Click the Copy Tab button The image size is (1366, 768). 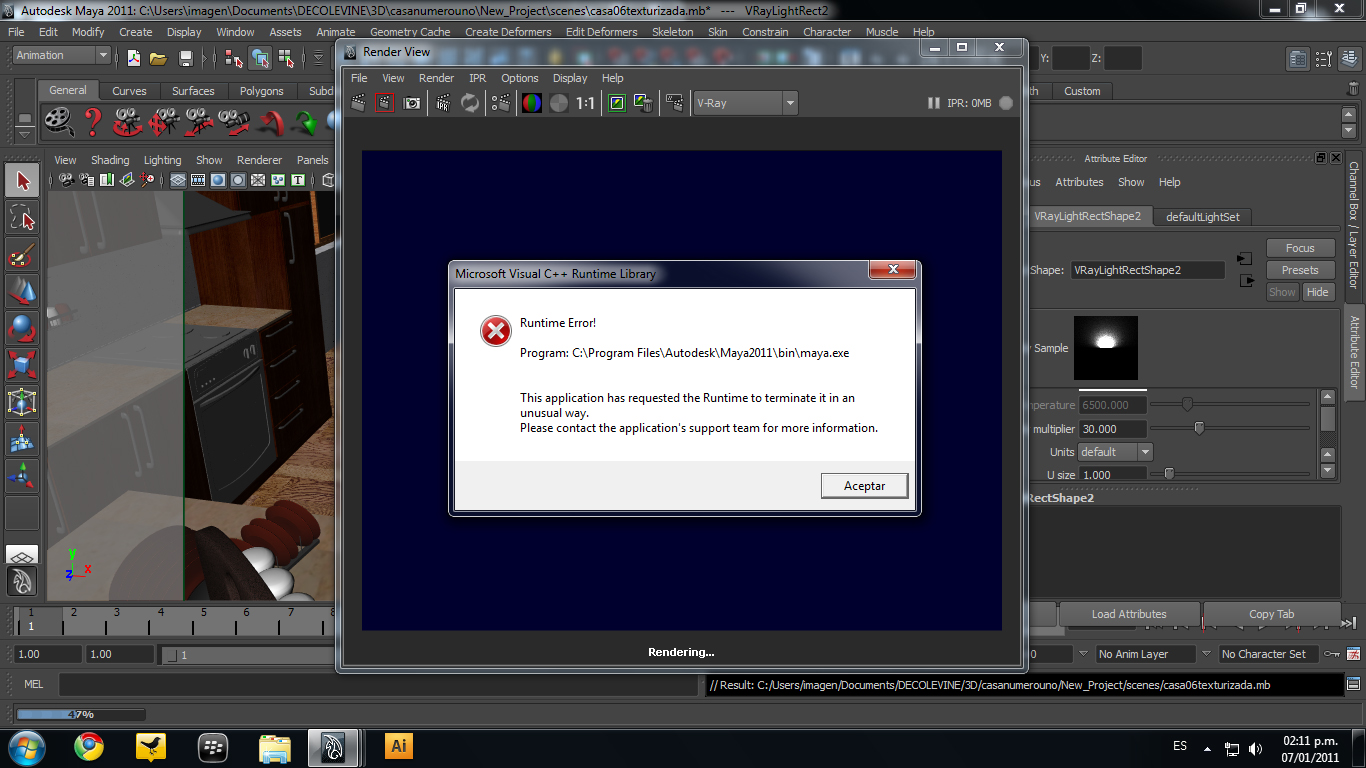tap(1271, 614)
